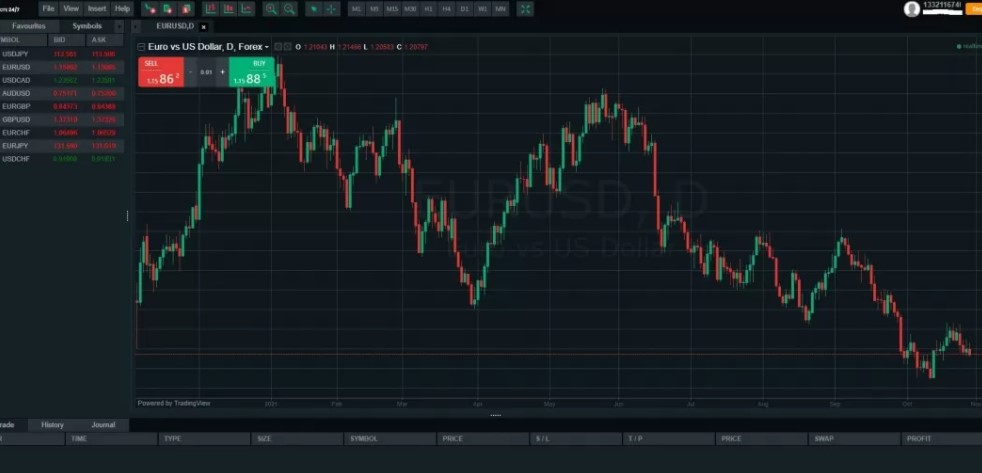Click the panel splitter handle below chart
The image size is (982, 473).
[495, 415]
